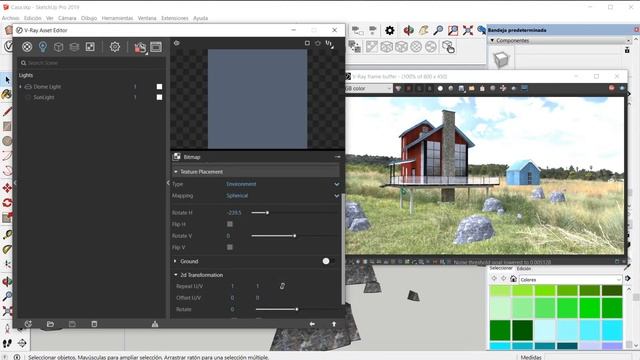This screenshot has height=360, width=640.
Task: Show the frame buffer window icon
Action: point(156,47)
